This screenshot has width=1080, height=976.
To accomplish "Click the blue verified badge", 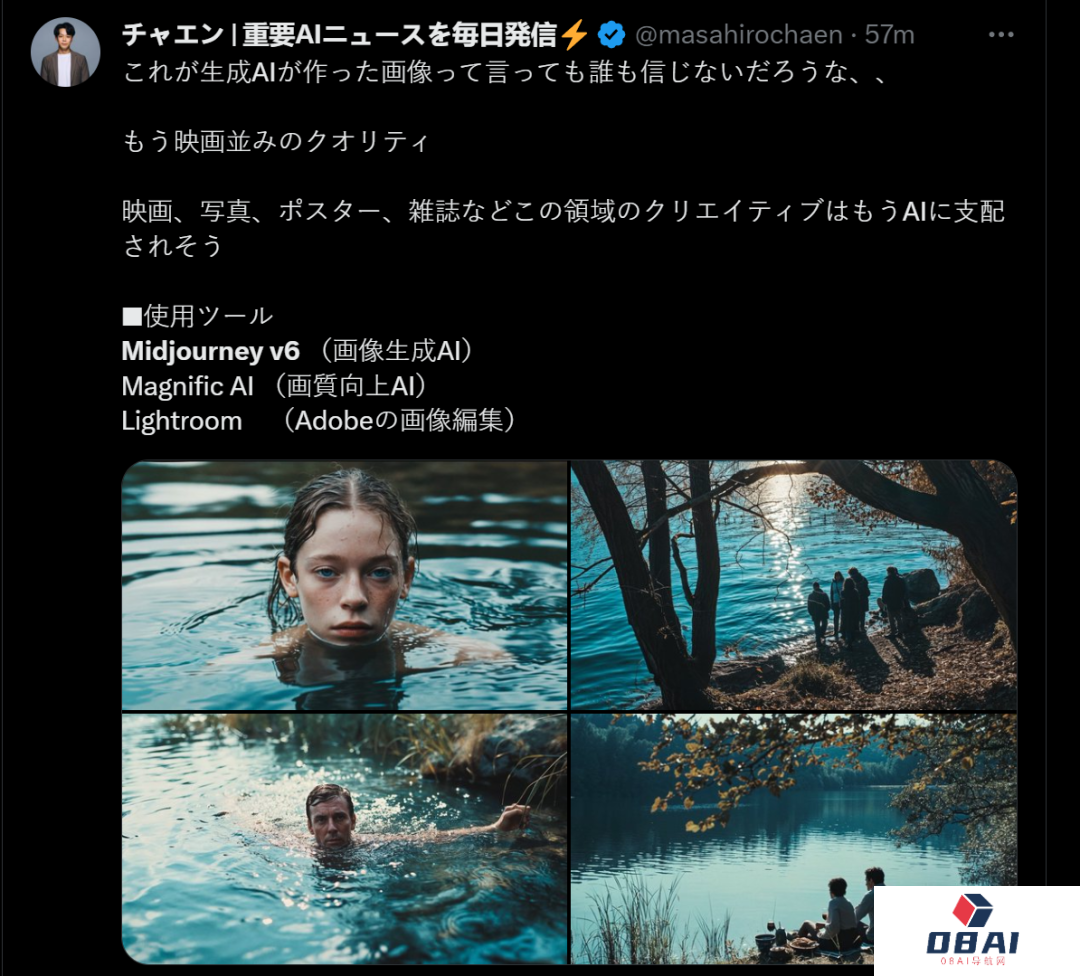I will point(611,34).
